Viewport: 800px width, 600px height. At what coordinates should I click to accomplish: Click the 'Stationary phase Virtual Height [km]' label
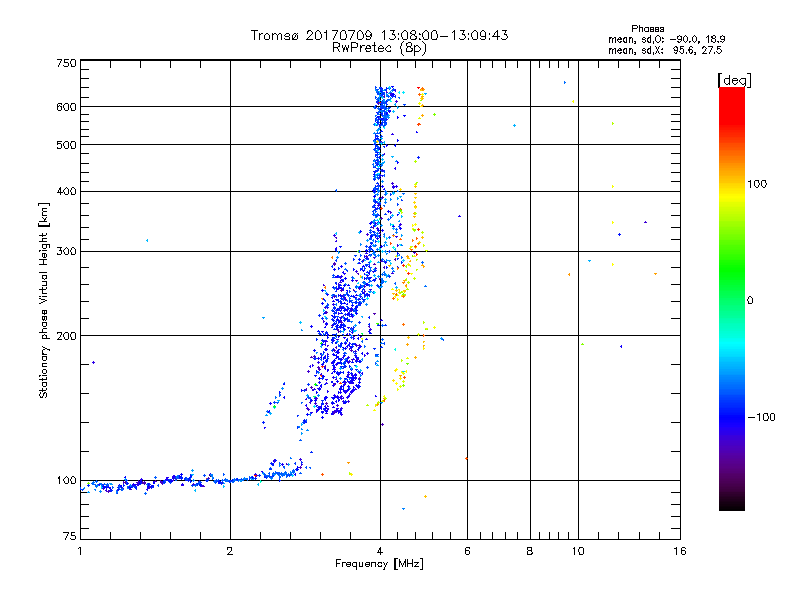point(44,300)
